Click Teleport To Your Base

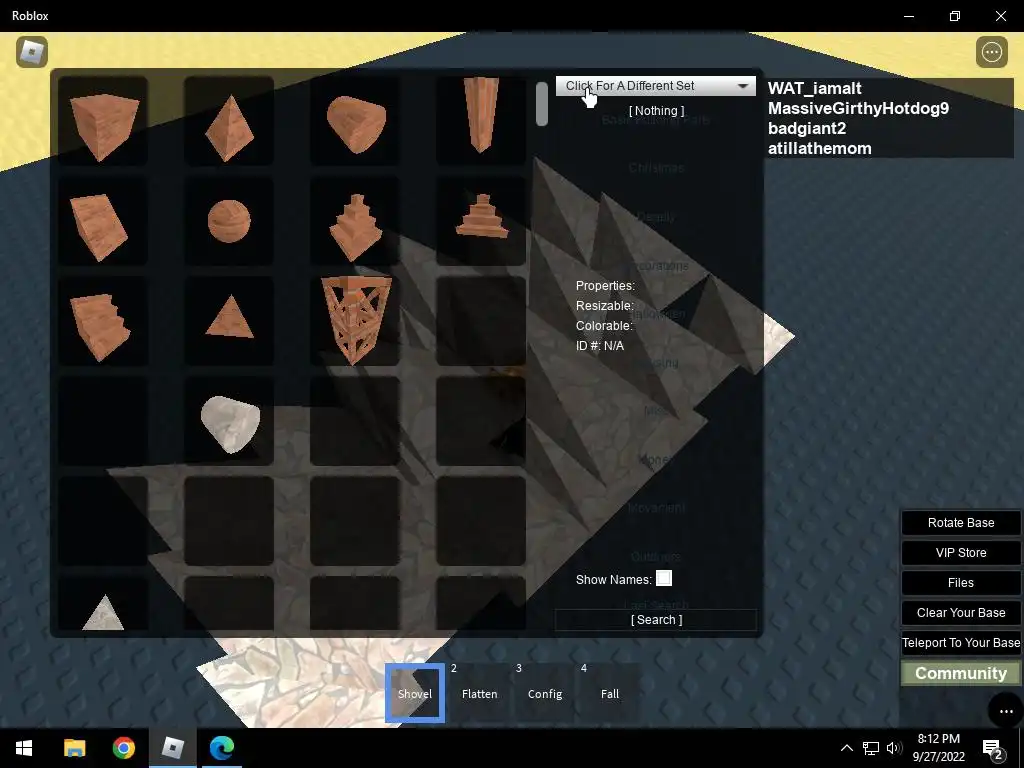click(961, 643)
